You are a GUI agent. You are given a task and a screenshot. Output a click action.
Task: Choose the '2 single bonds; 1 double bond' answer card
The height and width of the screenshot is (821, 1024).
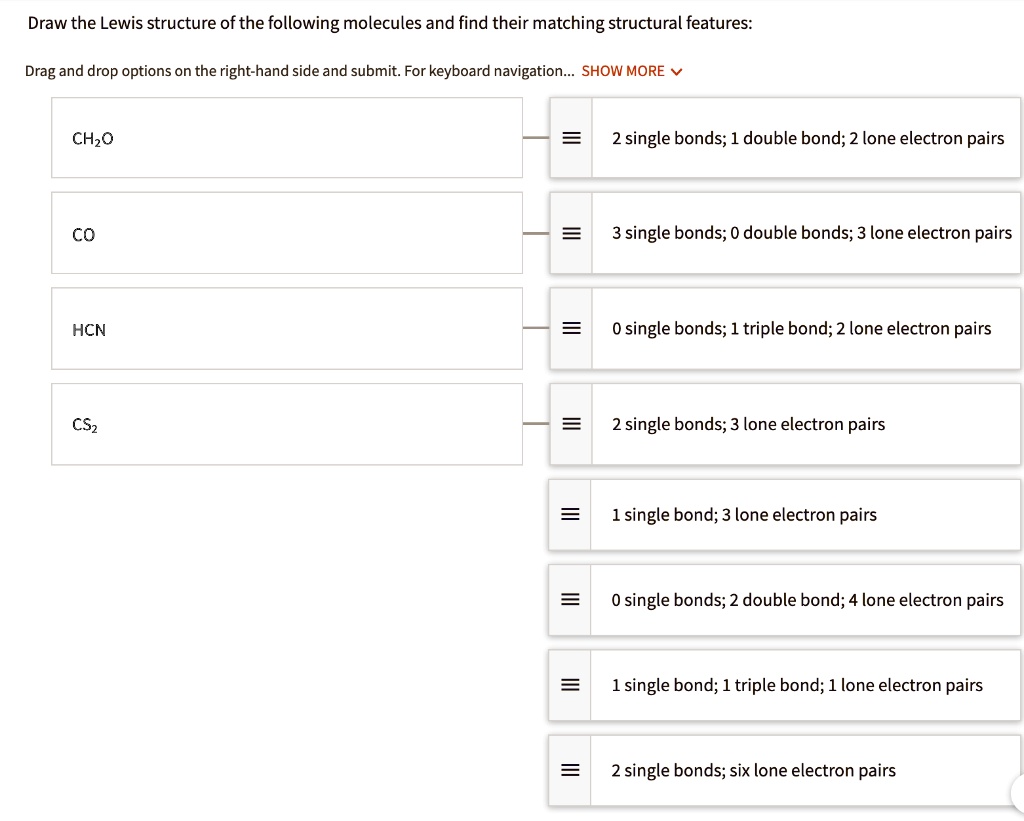(808, 138)
